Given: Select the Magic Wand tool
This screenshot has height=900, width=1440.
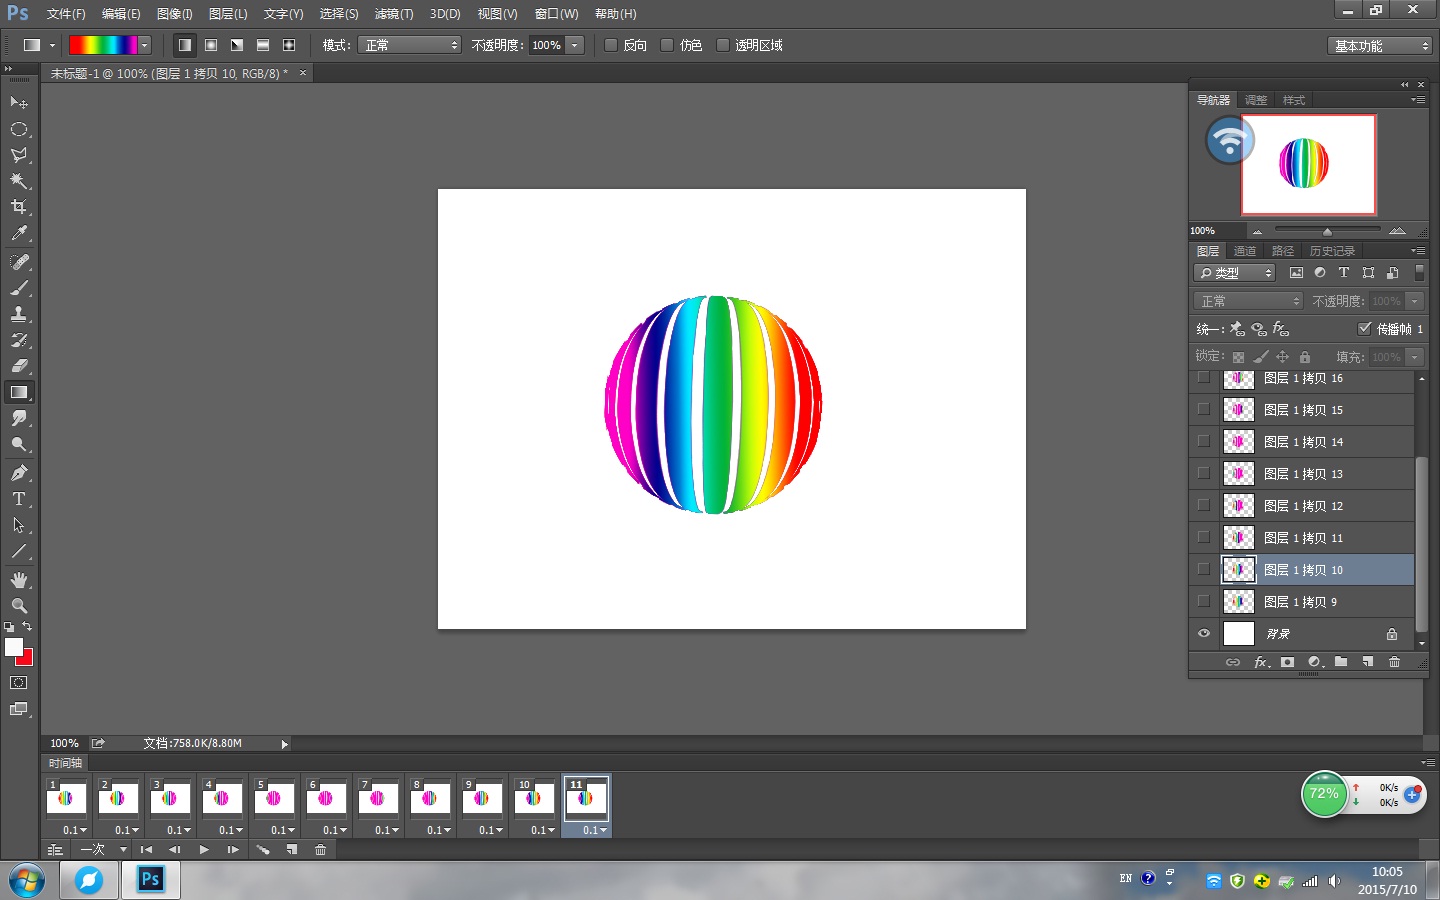Looking at the screenshot, I should click(x=19, y=181).
